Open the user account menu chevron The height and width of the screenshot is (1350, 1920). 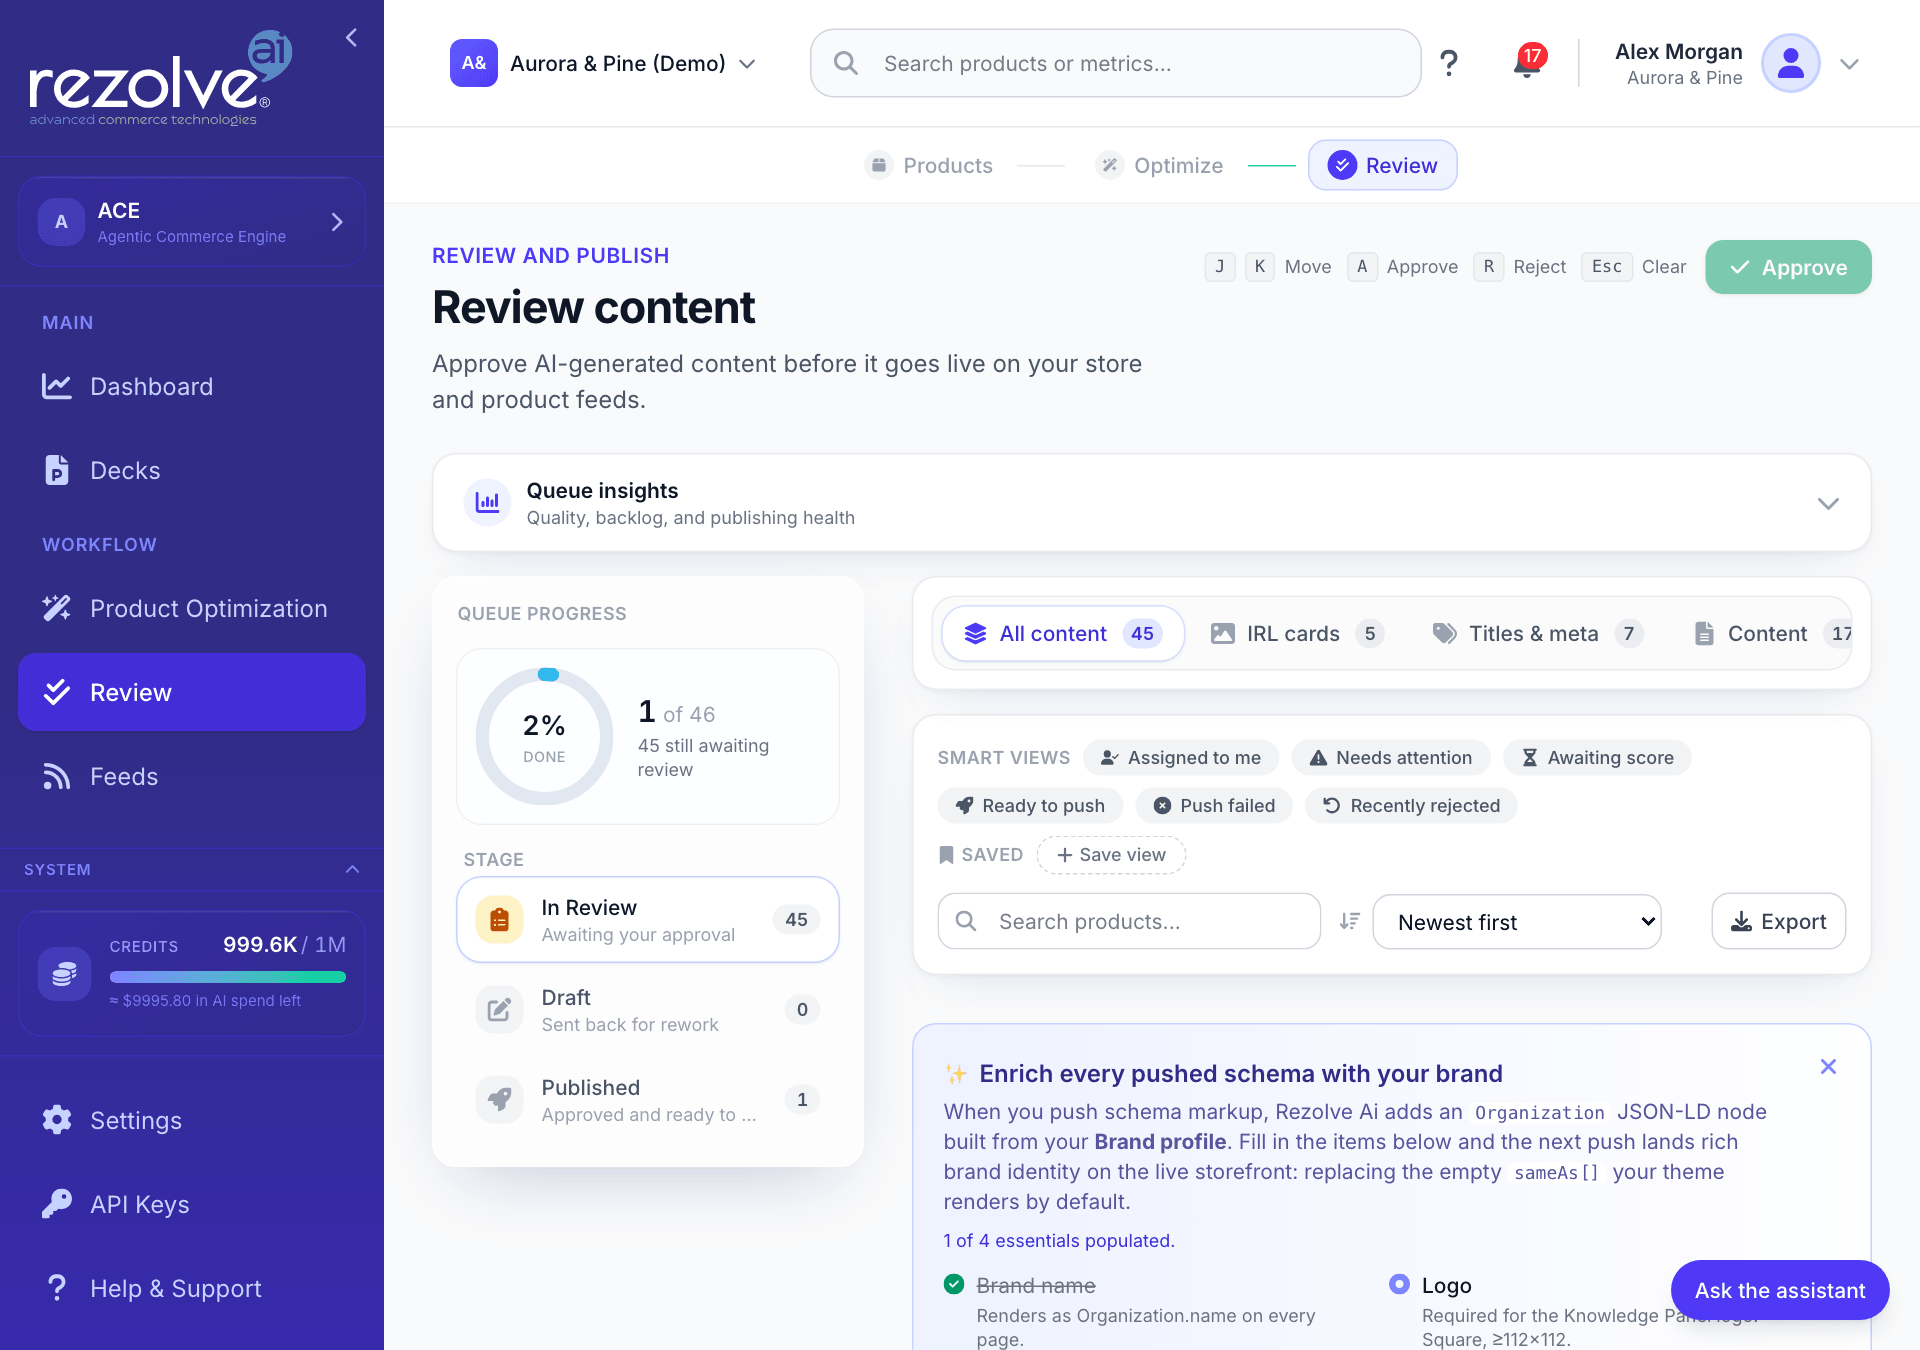coord(1849,64)
